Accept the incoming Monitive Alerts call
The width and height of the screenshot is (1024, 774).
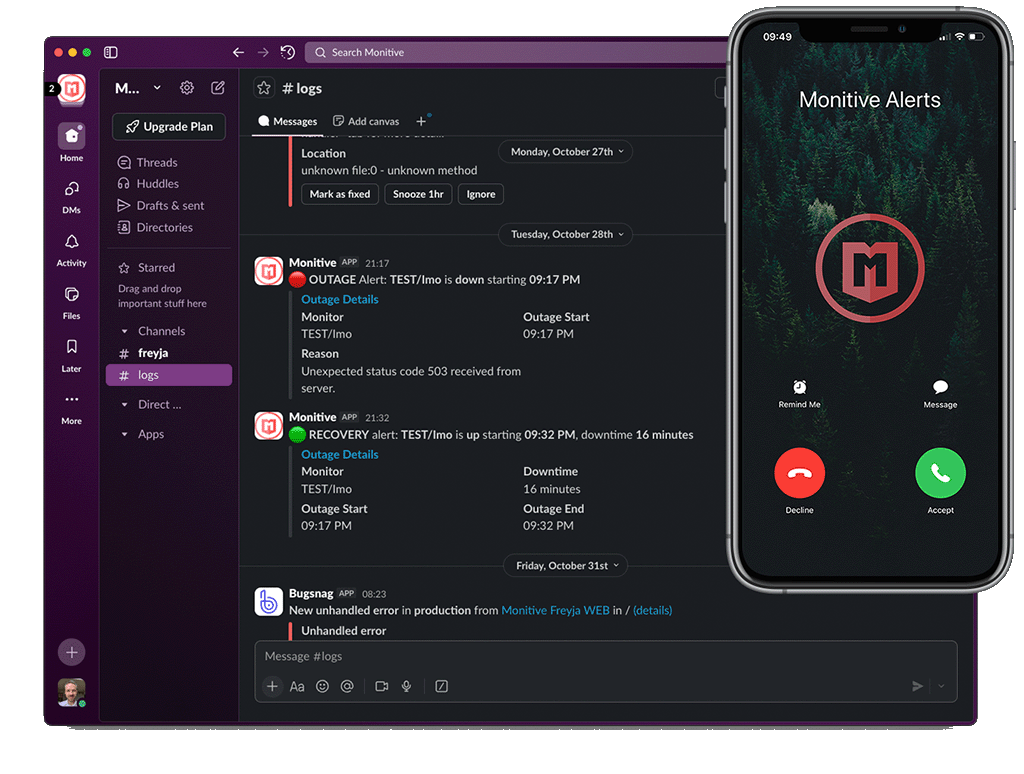click(939, 472)
